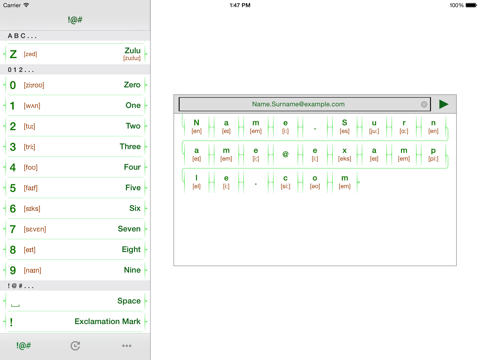Select the 0 Zero row

click(75, 85)
